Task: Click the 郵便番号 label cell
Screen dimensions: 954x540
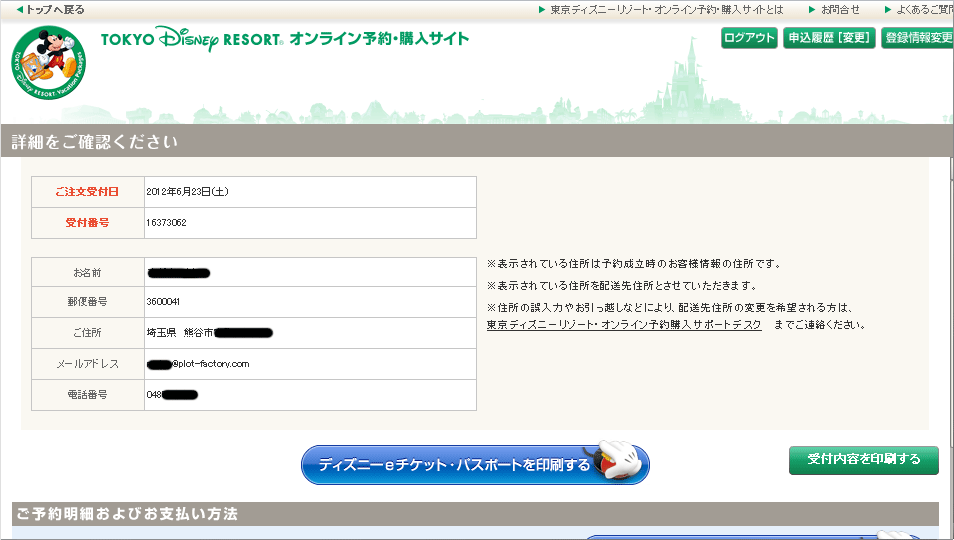Action: tap(88, 302)
